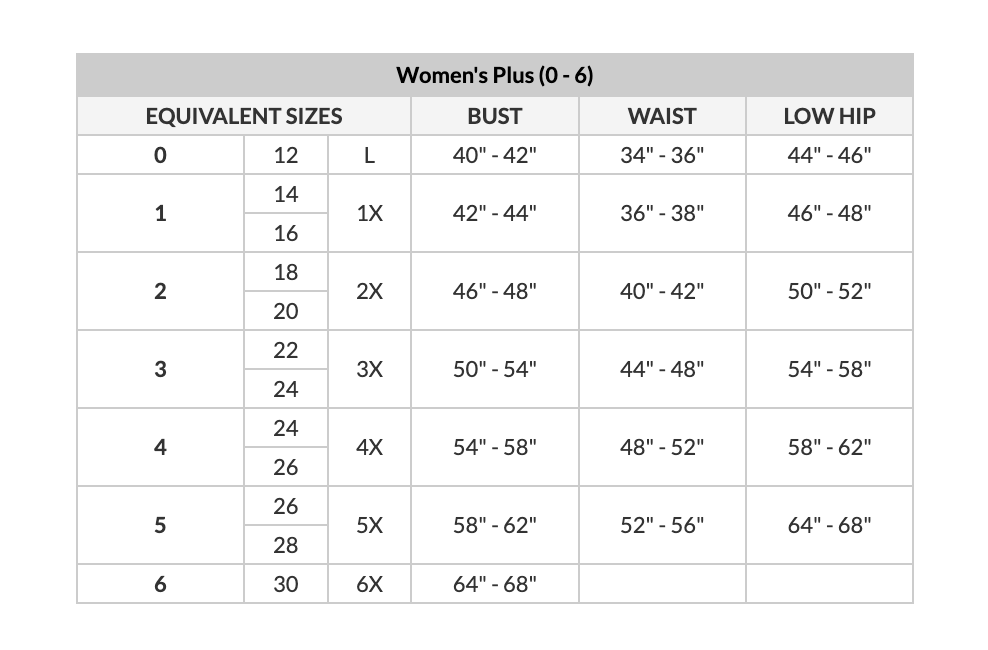Select the BUST column header
This screenshot has height=650, width=988.
494,116
